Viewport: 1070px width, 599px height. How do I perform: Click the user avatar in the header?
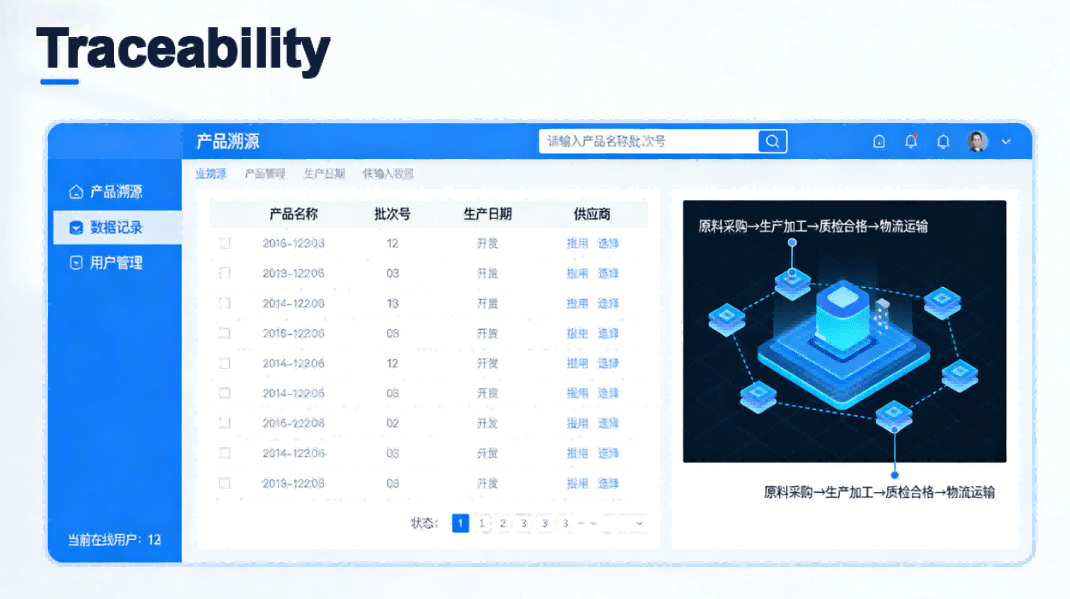point(978,141)
